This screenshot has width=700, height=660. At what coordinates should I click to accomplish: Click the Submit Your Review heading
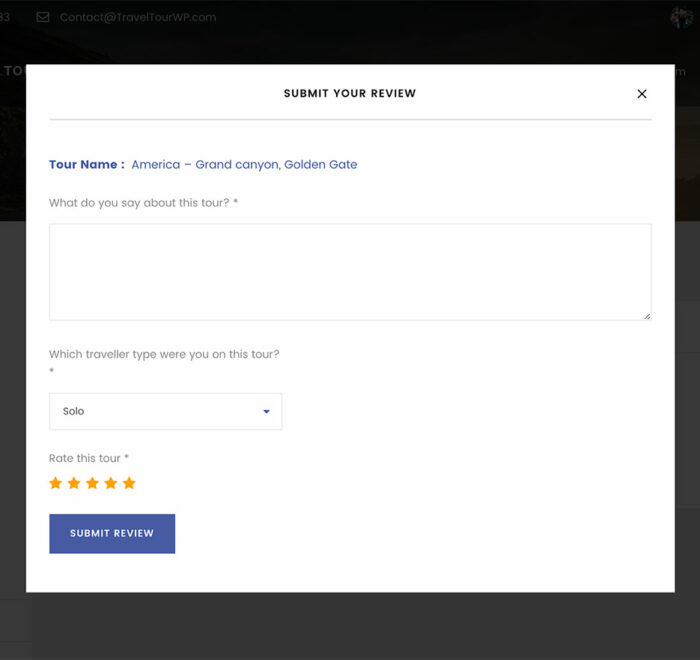click(349, 94)
